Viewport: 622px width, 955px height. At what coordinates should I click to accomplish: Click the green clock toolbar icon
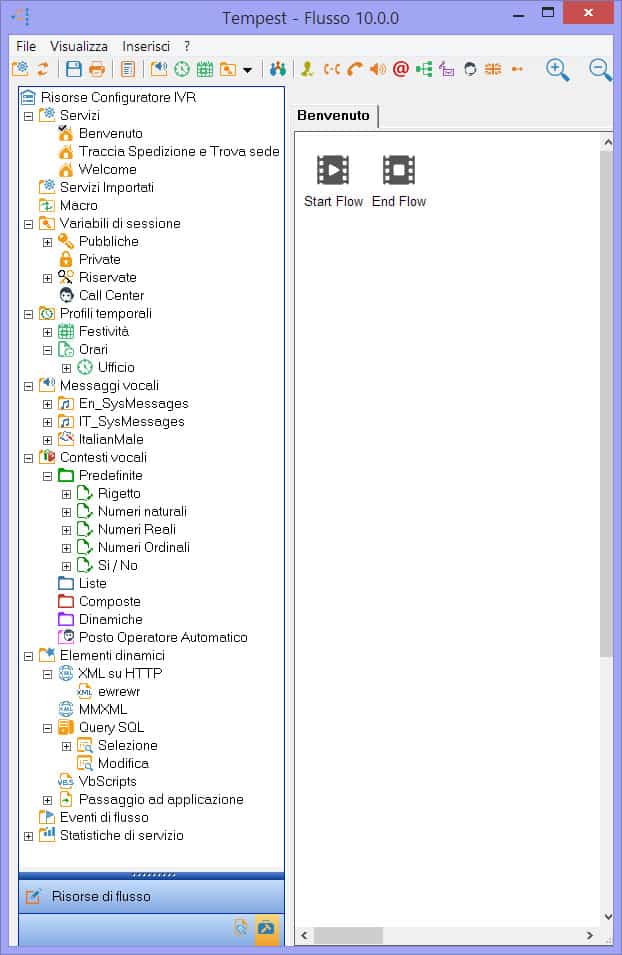coord(182,69)
